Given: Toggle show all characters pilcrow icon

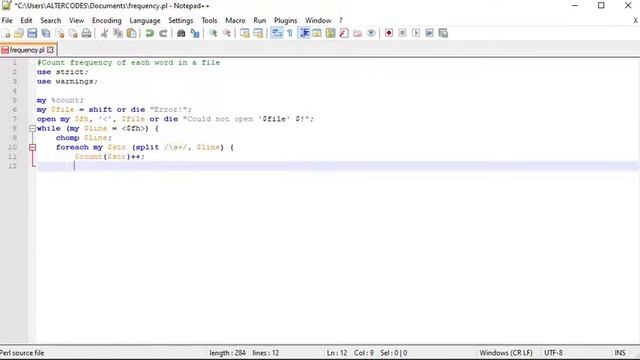Looking at the screenshot, I should 290,33.
